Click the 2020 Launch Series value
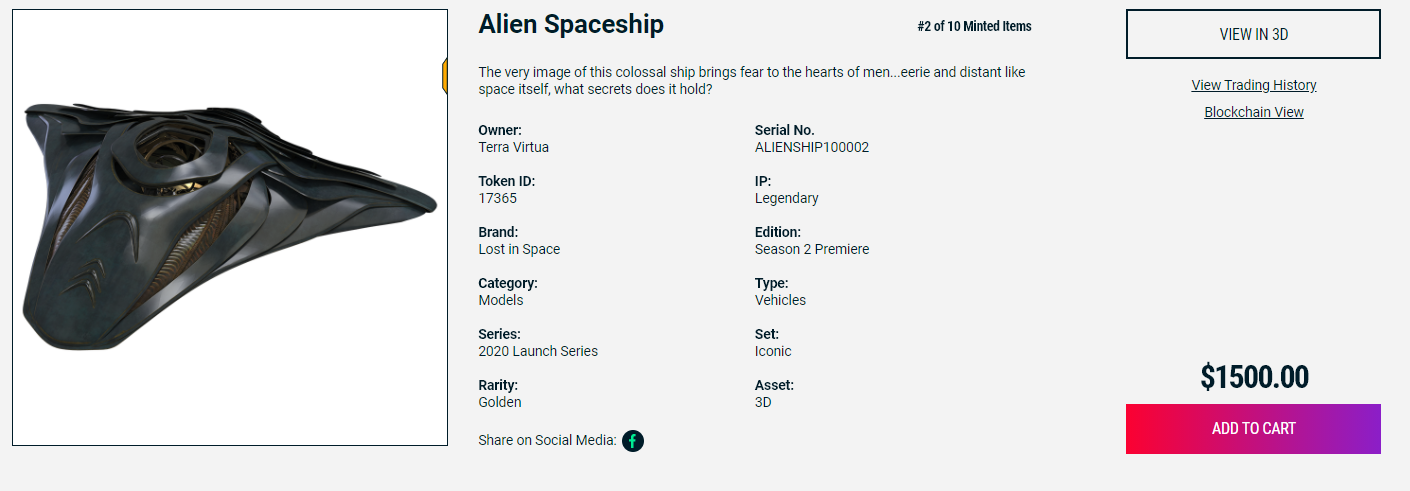 (x=538, y=351)
